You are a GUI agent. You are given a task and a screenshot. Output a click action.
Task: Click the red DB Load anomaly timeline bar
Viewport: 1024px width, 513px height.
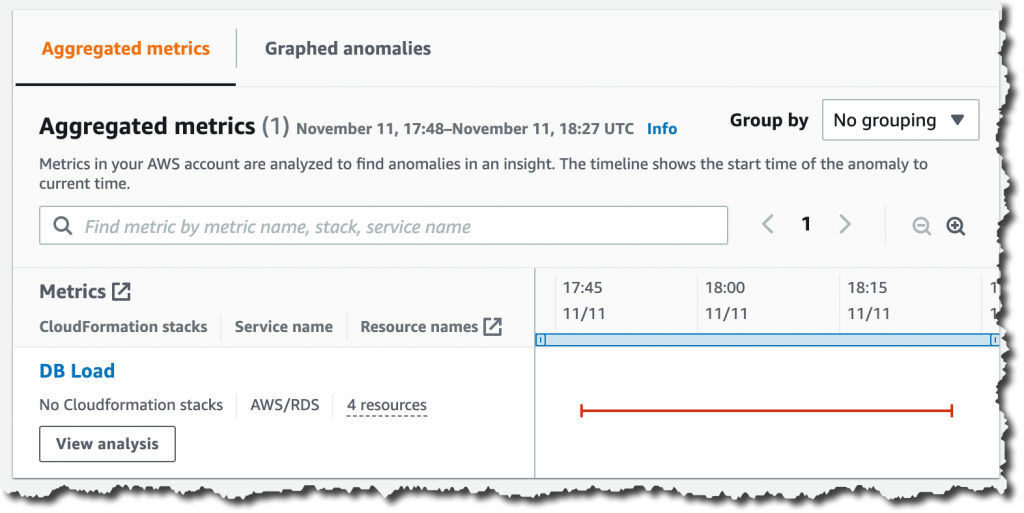(766, 410)
